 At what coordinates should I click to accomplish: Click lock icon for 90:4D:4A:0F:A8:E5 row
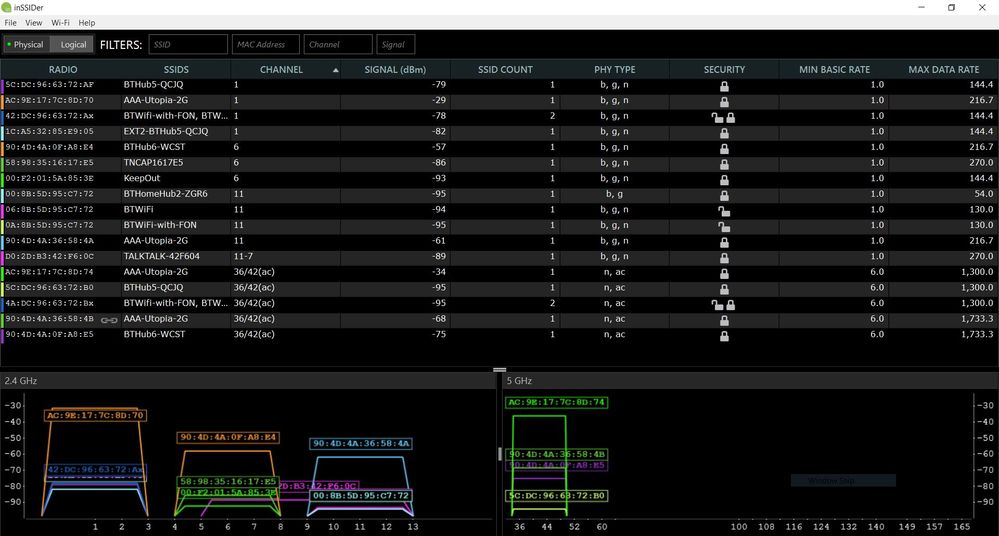(x=724, y=335)
